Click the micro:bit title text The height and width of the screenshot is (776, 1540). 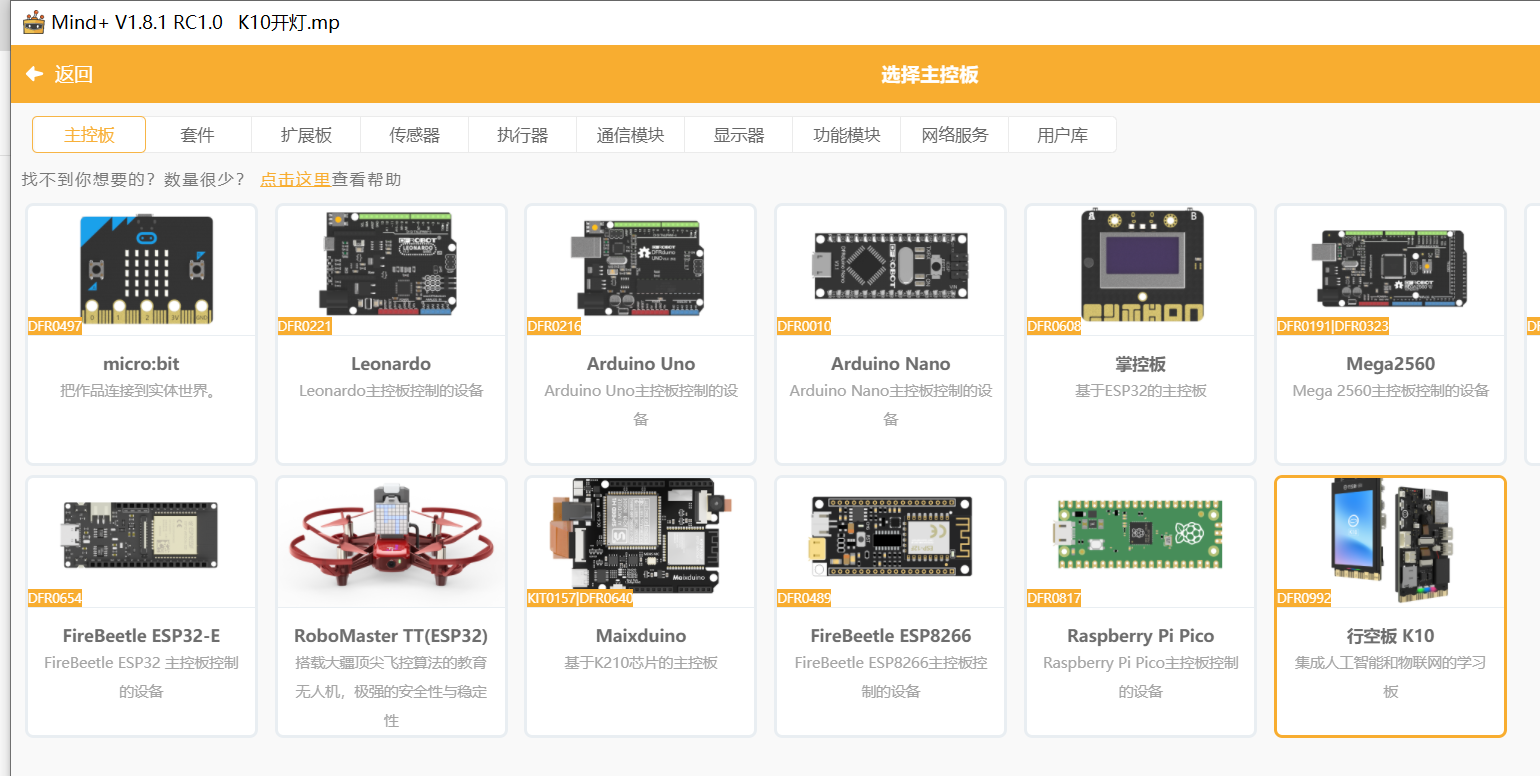pyautogui.click(x=141, y=364)
